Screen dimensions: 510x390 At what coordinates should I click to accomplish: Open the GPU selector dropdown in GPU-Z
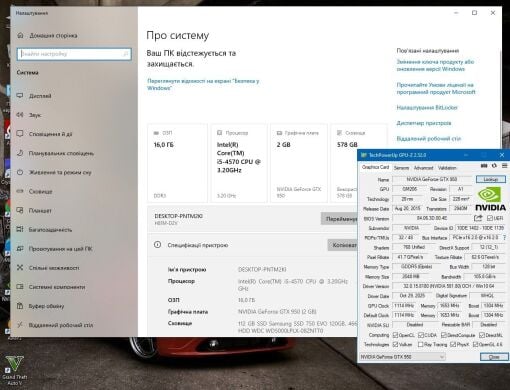(402, 357)
